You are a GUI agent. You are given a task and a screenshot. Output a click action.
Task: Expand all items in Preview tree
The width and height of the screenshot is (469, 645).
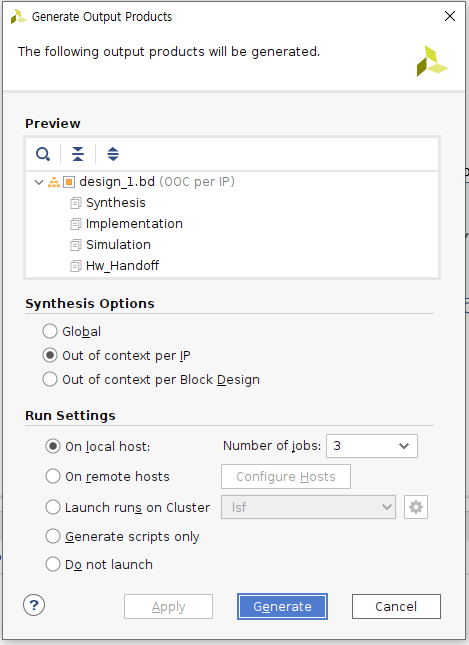[113, 154]
